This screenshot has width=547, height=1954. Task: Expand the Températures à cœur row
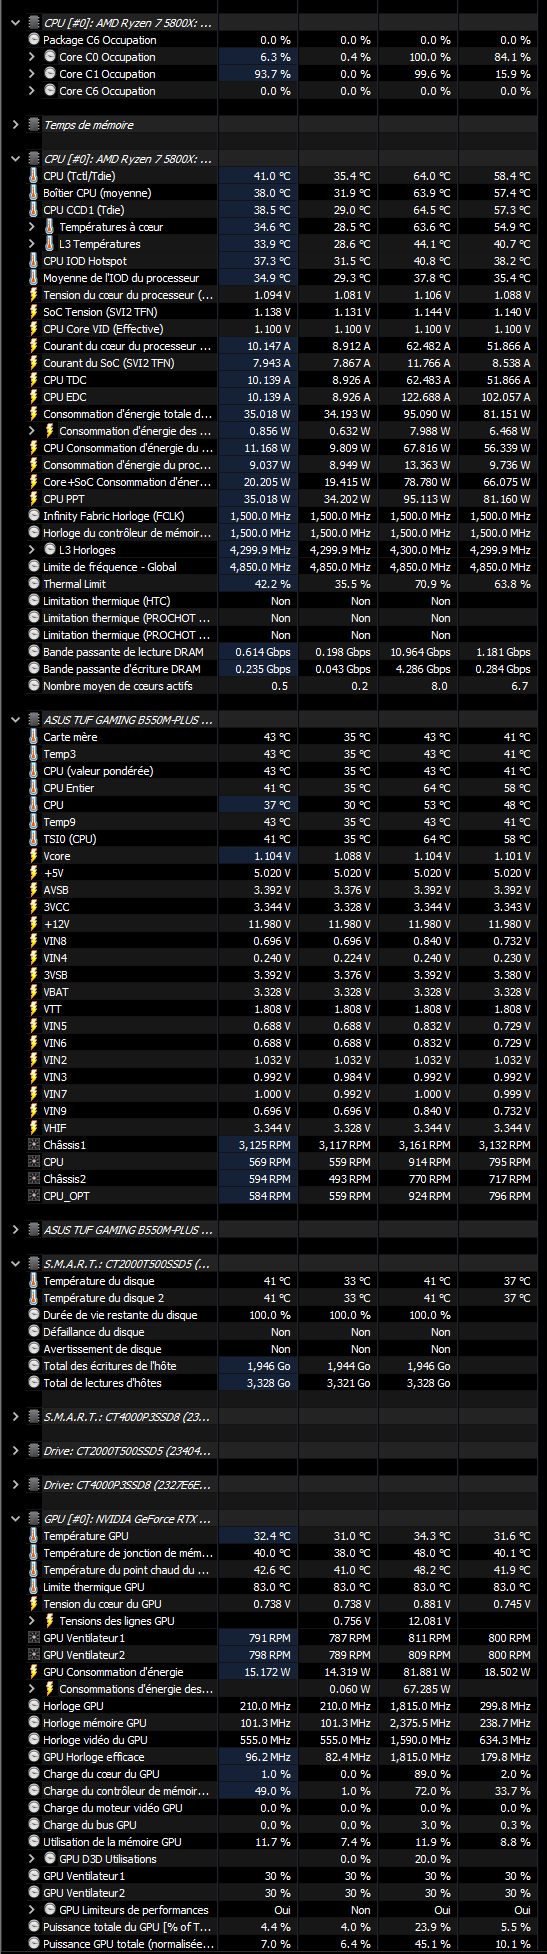31,227
